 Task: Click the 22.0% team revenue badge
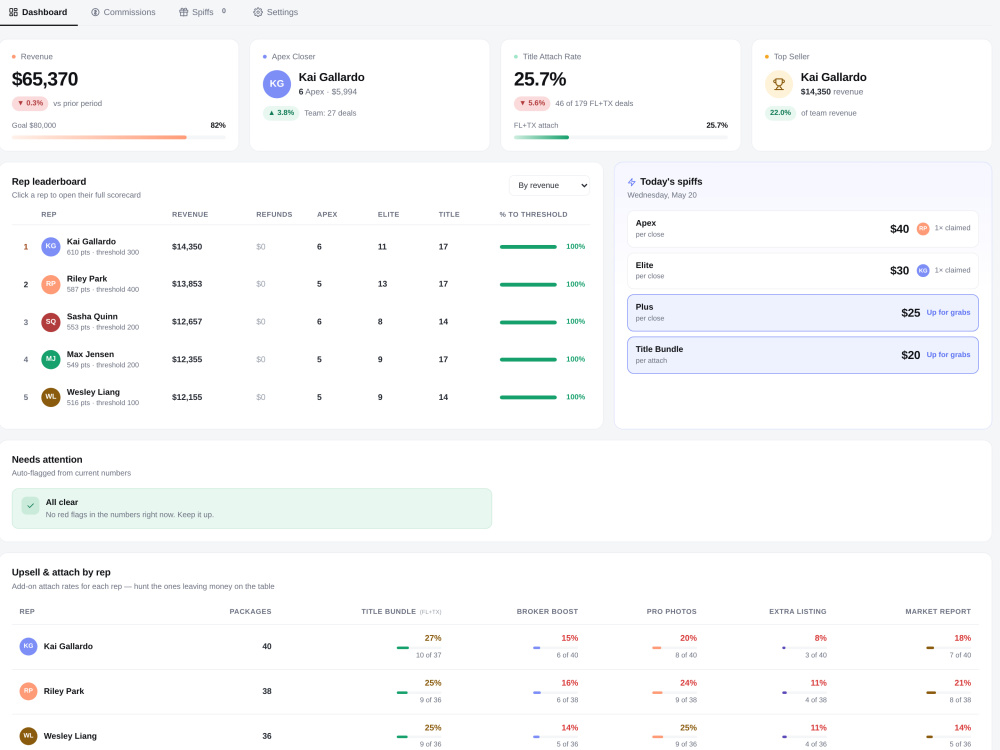pos(780,113)
